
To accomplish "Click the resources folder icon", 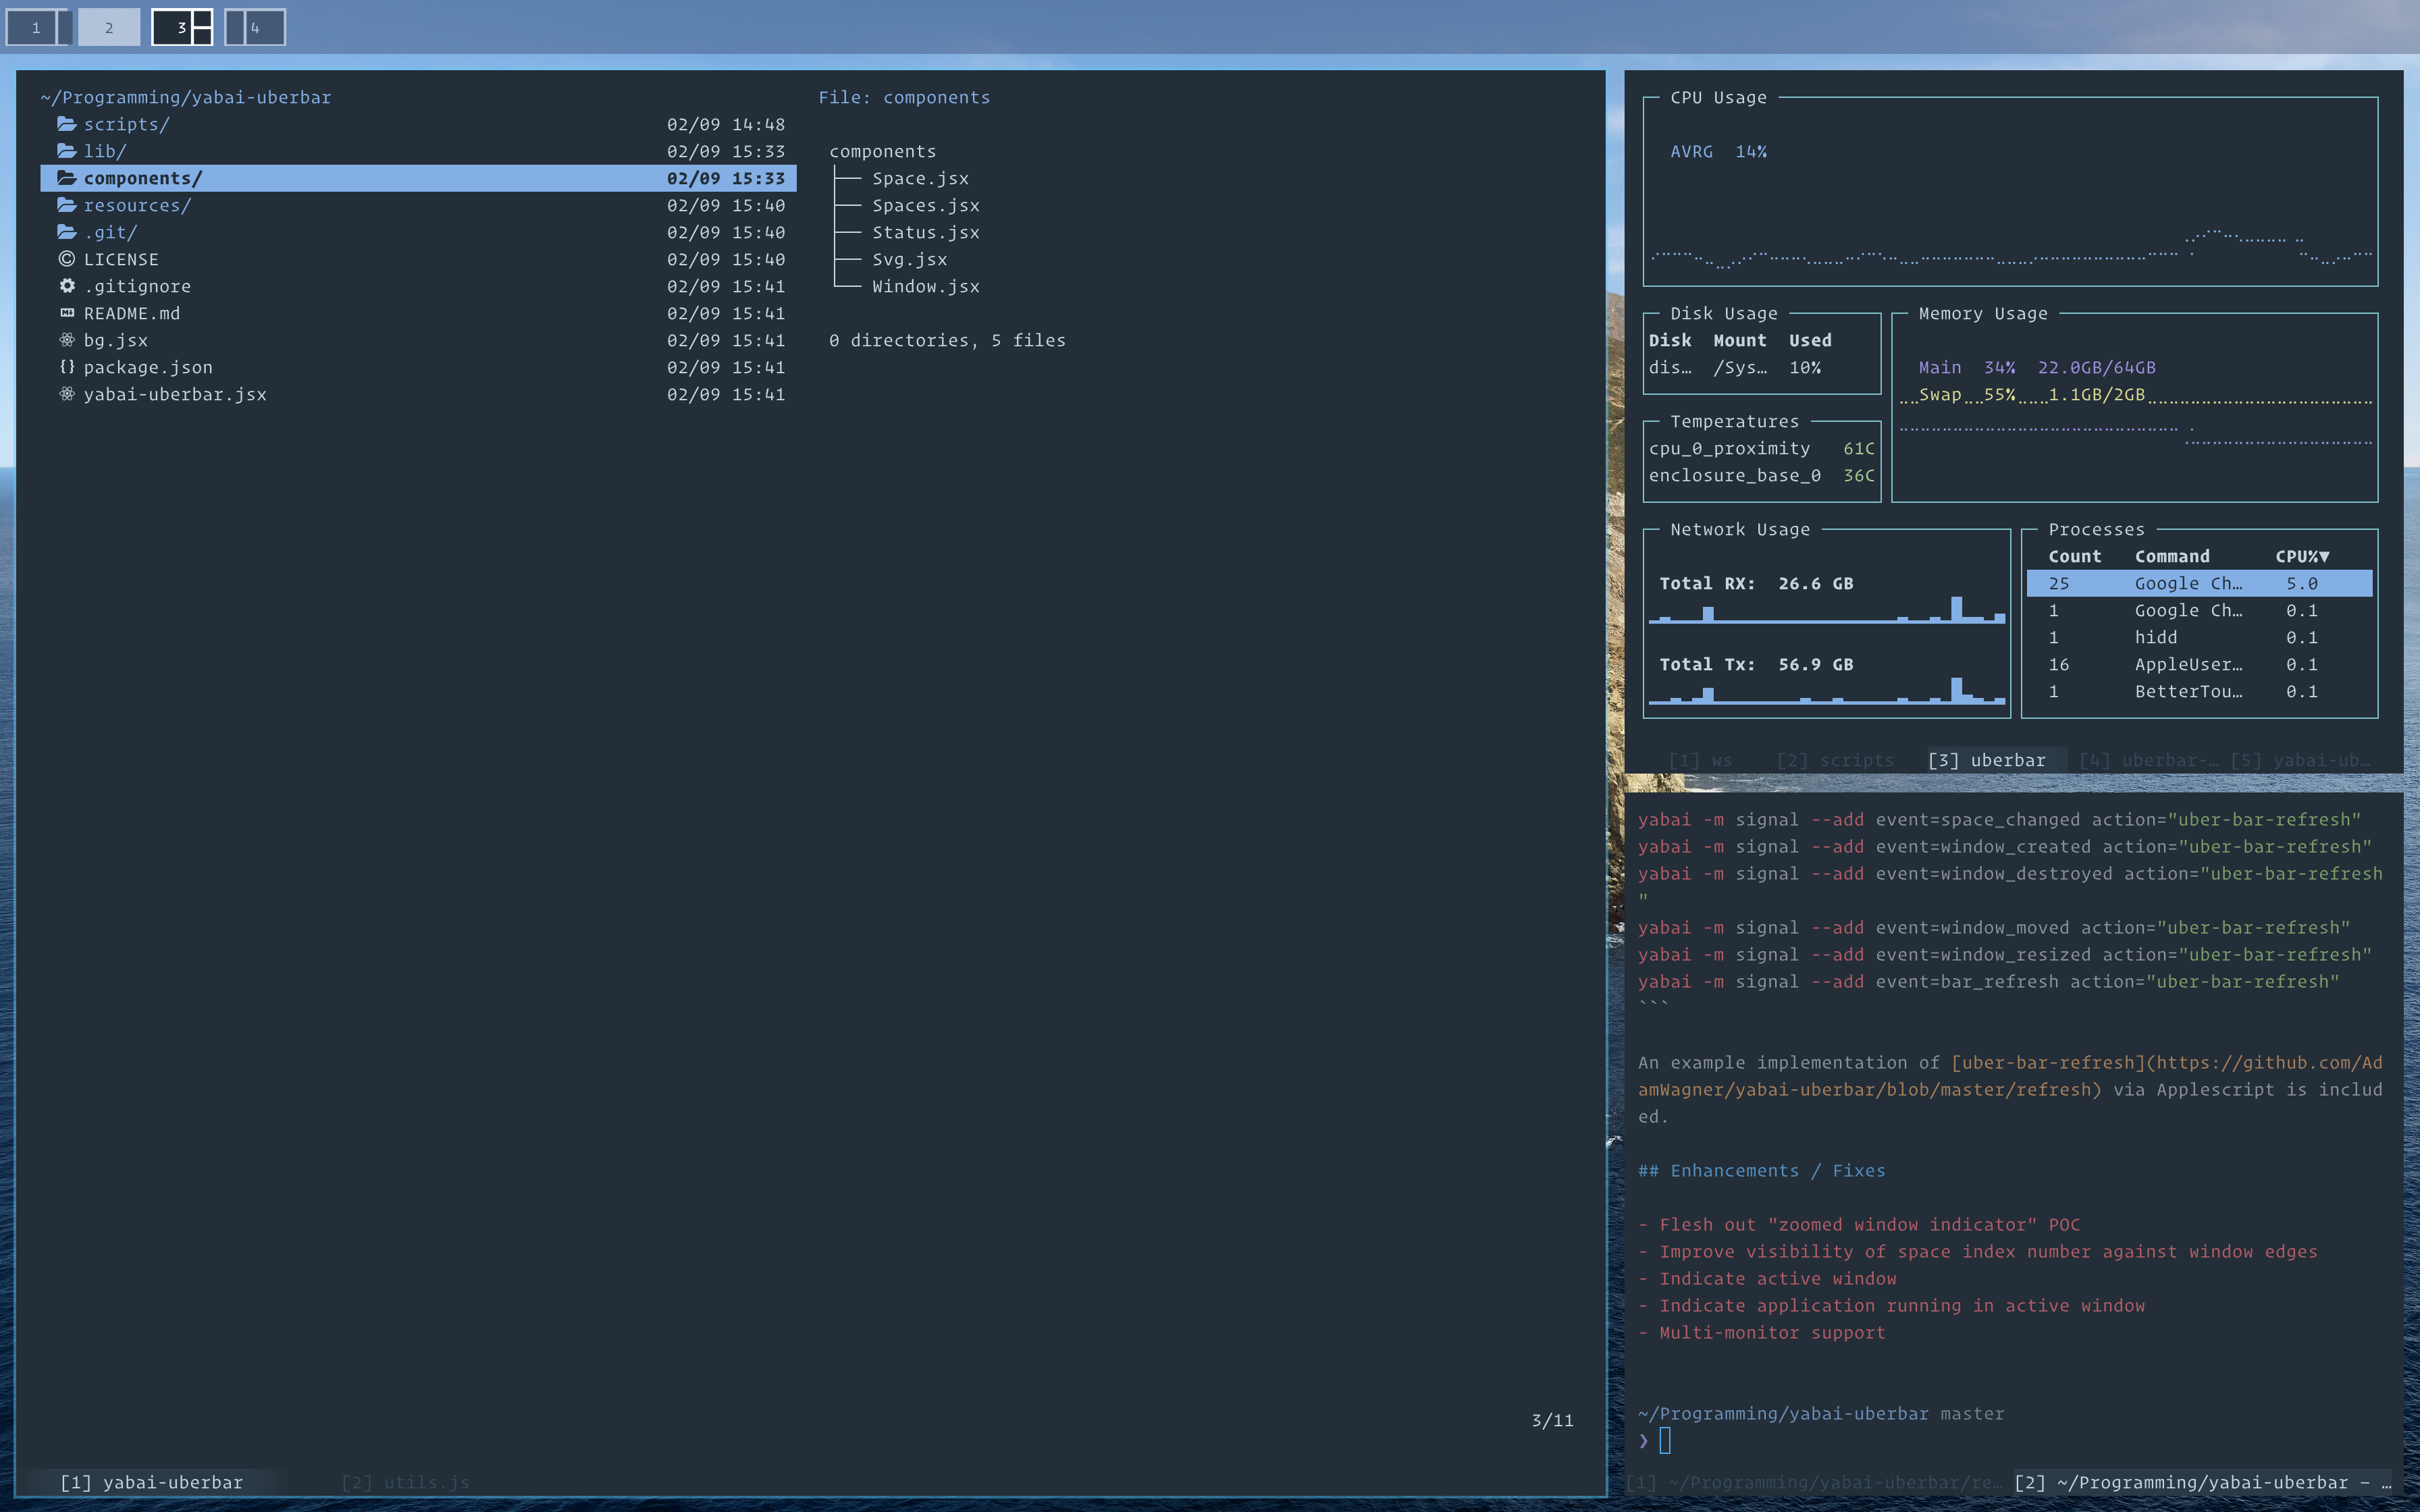I will coord(67,205).
